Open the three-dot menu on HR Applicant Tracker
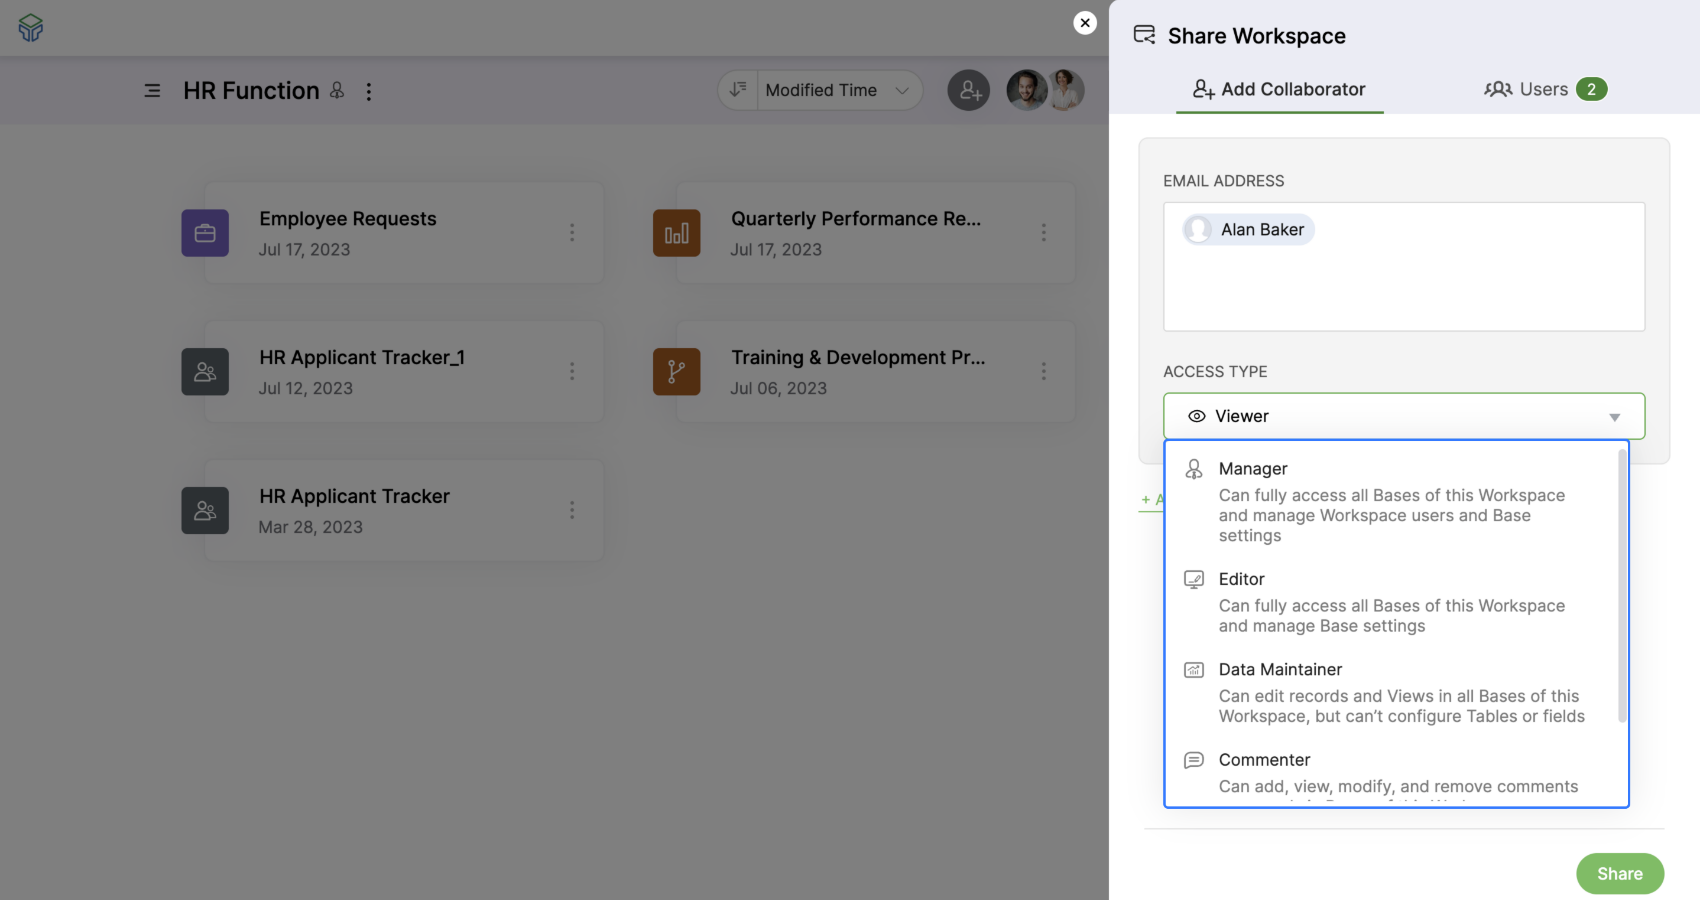1700x900 pixels. pyautogui.click(x=572, y=510)
